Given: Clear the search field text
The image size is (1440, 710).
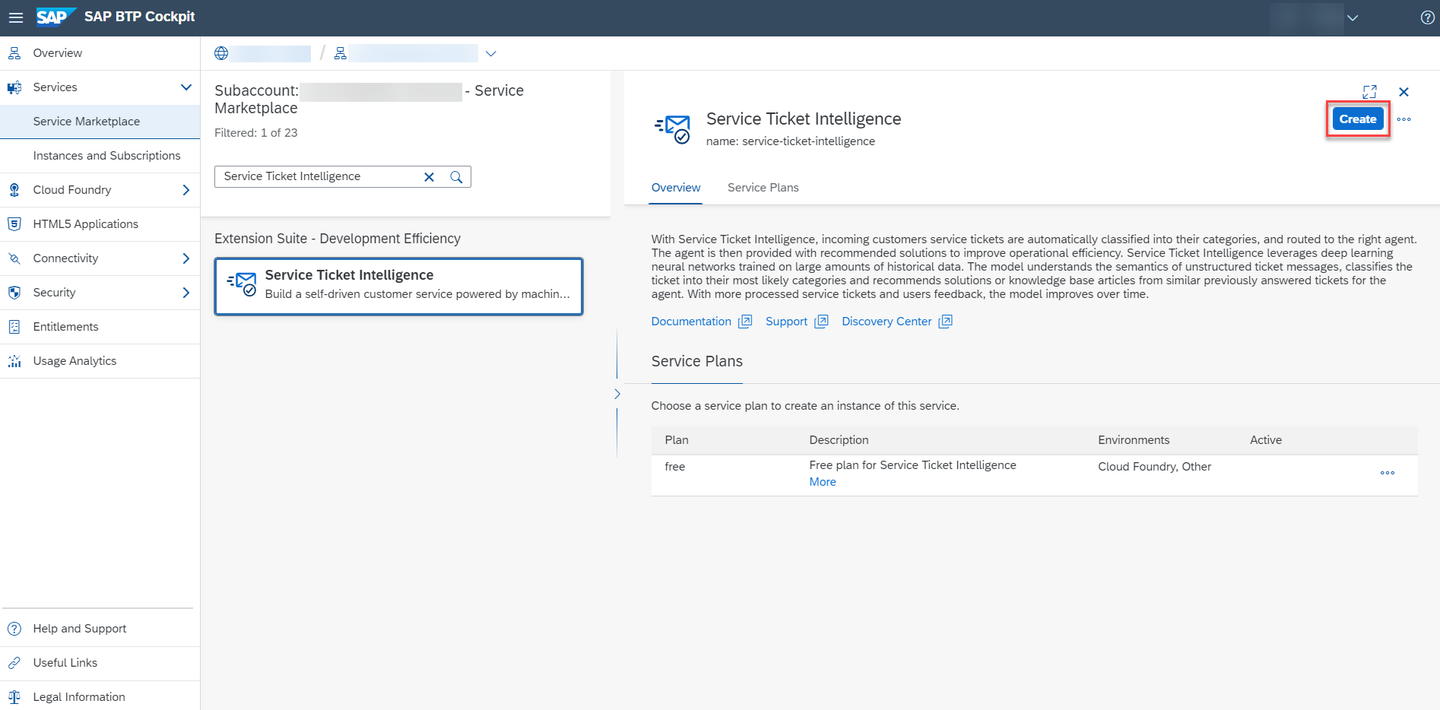Looking at the screenshot, I should 429,177.
